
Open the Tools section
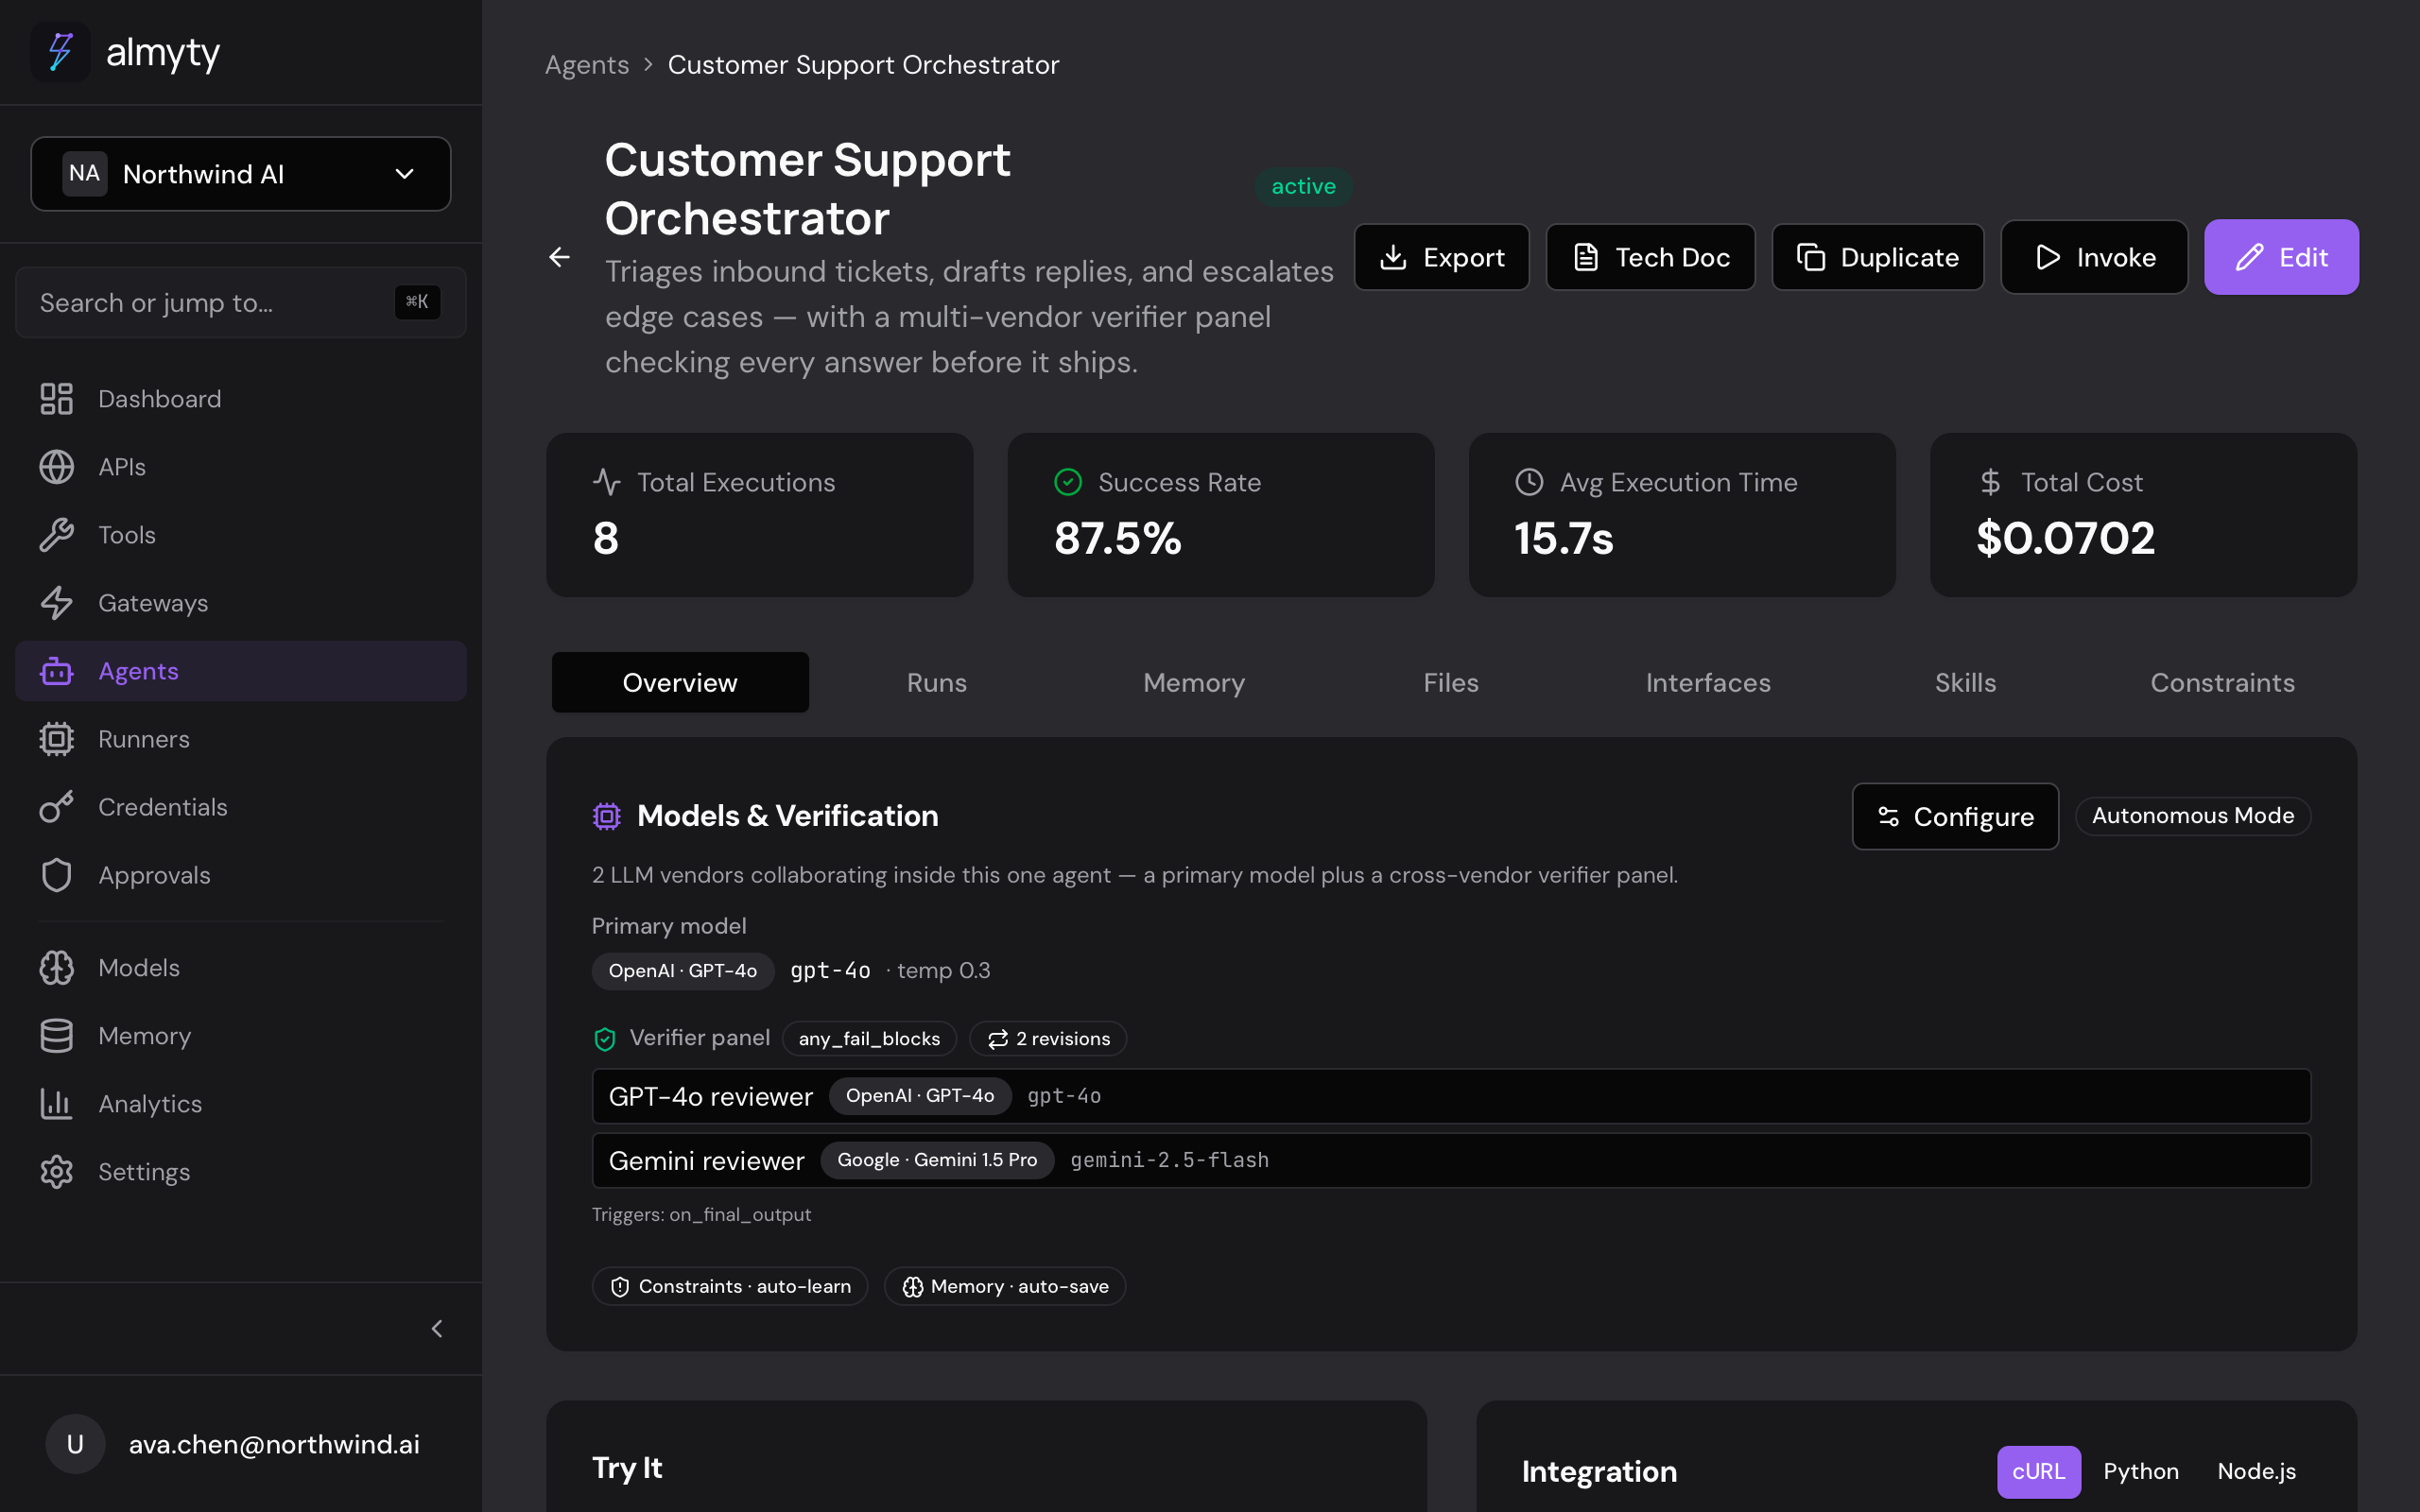pos(241,535)
